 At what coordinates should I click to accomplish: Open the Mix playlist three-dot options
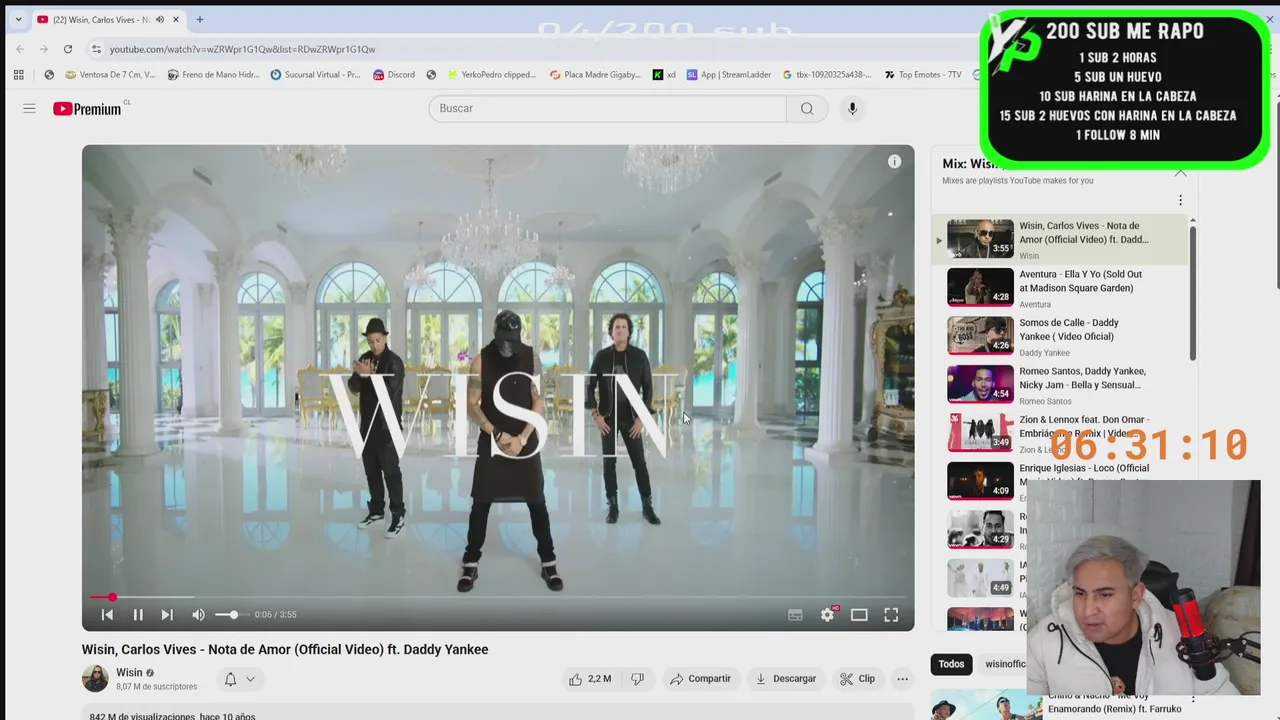click(1180, 200)
